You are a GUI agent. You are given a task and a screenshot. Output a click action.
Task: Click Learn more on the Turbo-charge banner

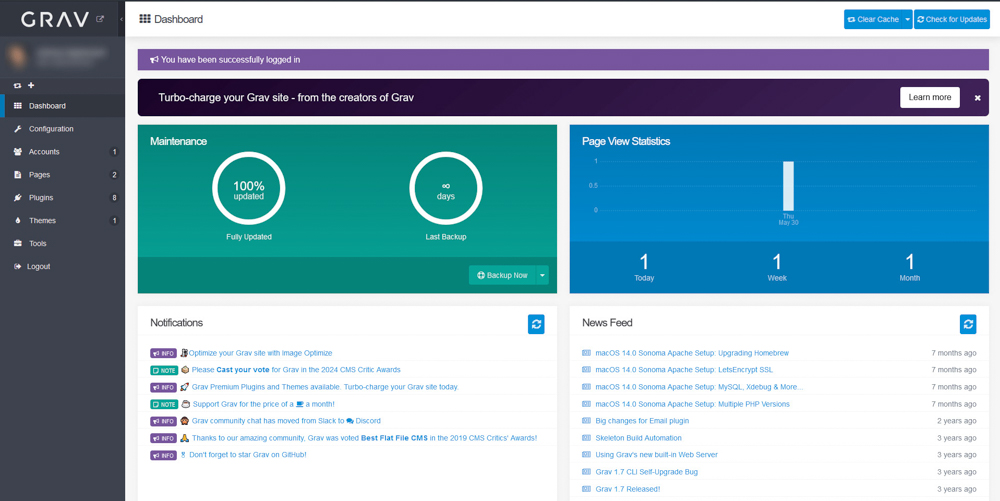930,98
